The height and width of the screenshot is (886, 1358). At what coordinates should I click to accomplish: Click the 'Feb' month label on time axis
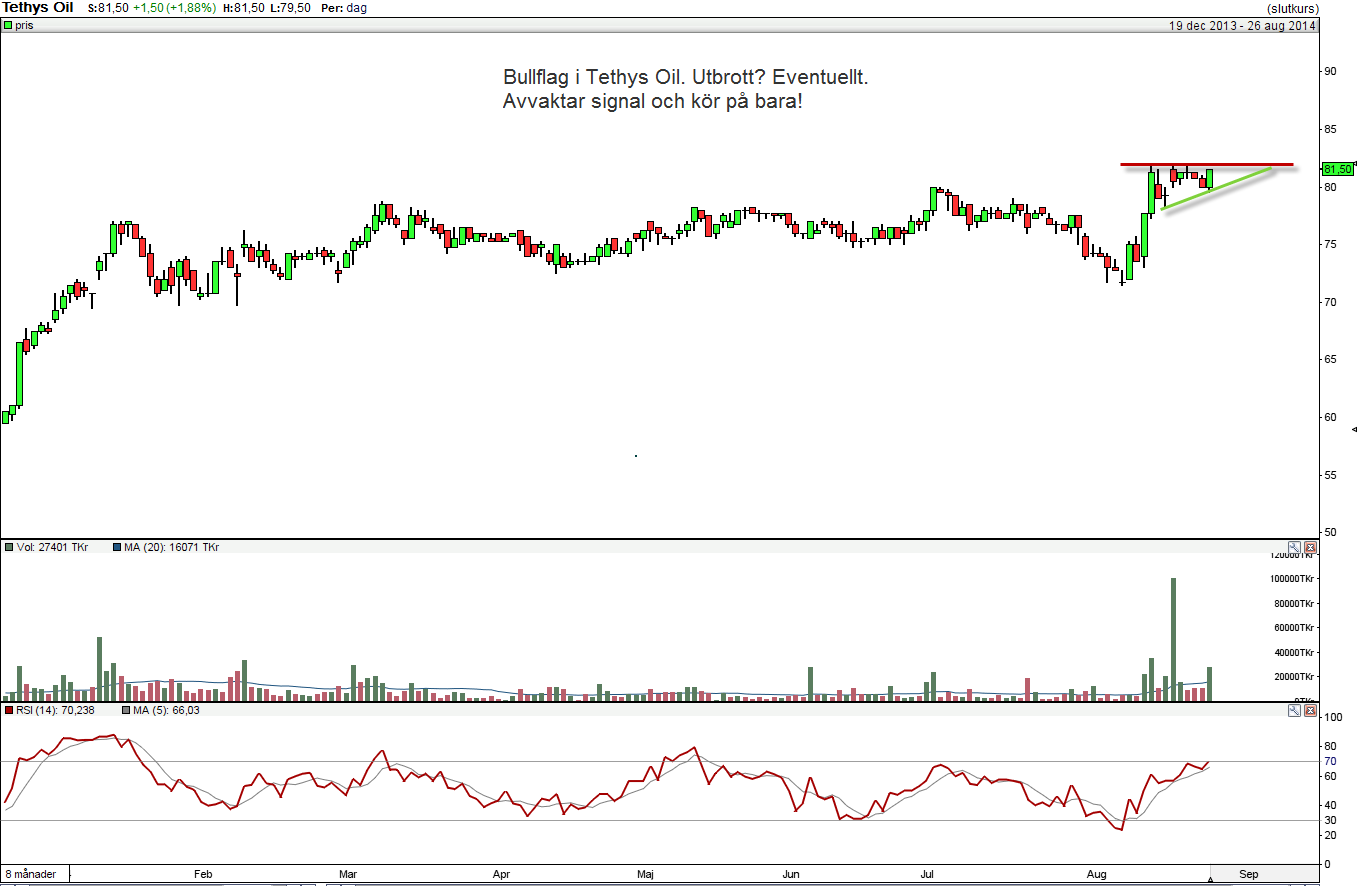[203, 874]
